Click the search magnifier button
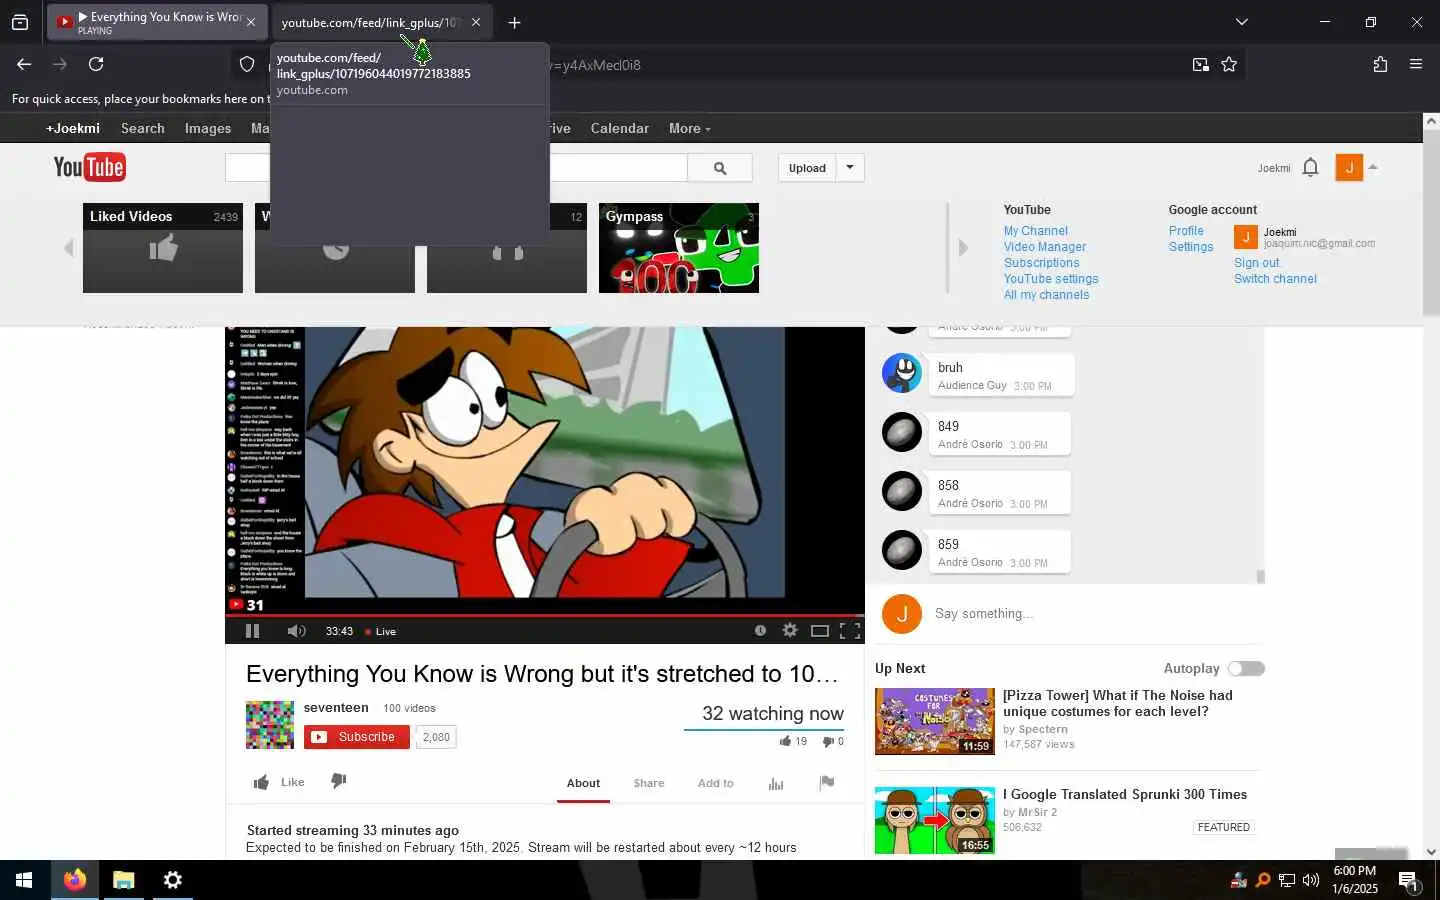The image size is (1440, 900). pyautogui.click(x=720, y=168)
